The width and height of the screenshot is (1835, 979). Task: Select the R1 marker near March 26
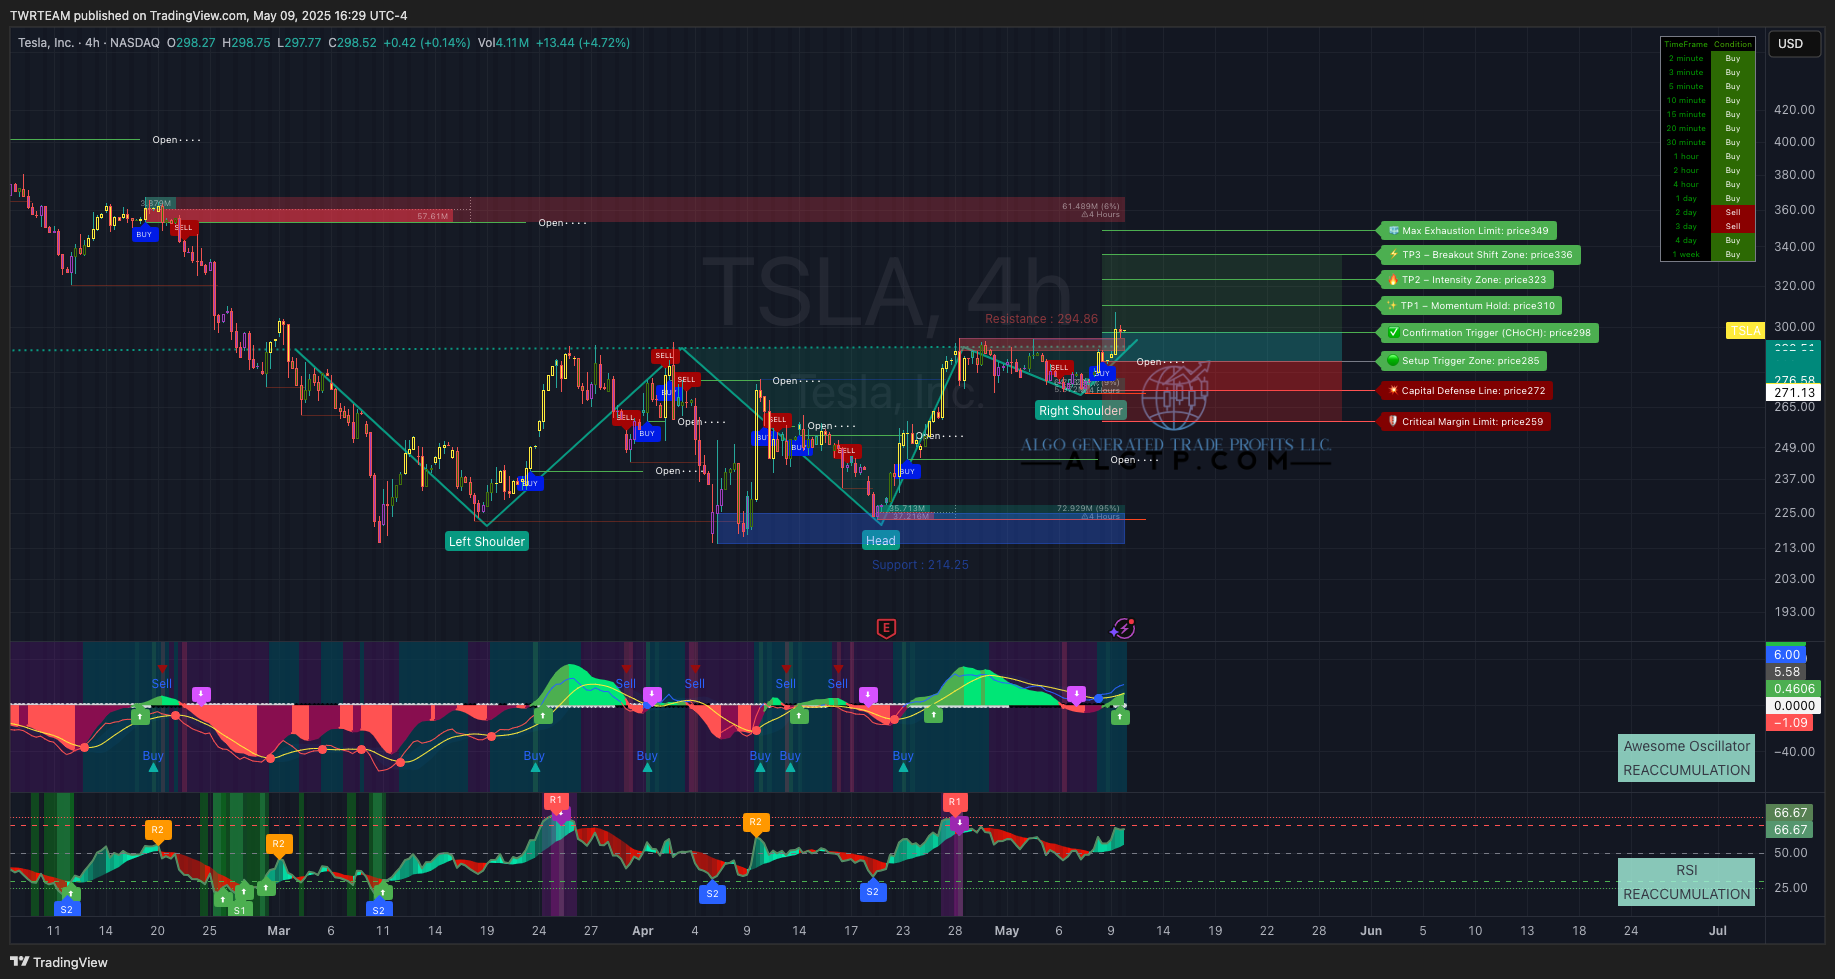(x=556, y=800)
